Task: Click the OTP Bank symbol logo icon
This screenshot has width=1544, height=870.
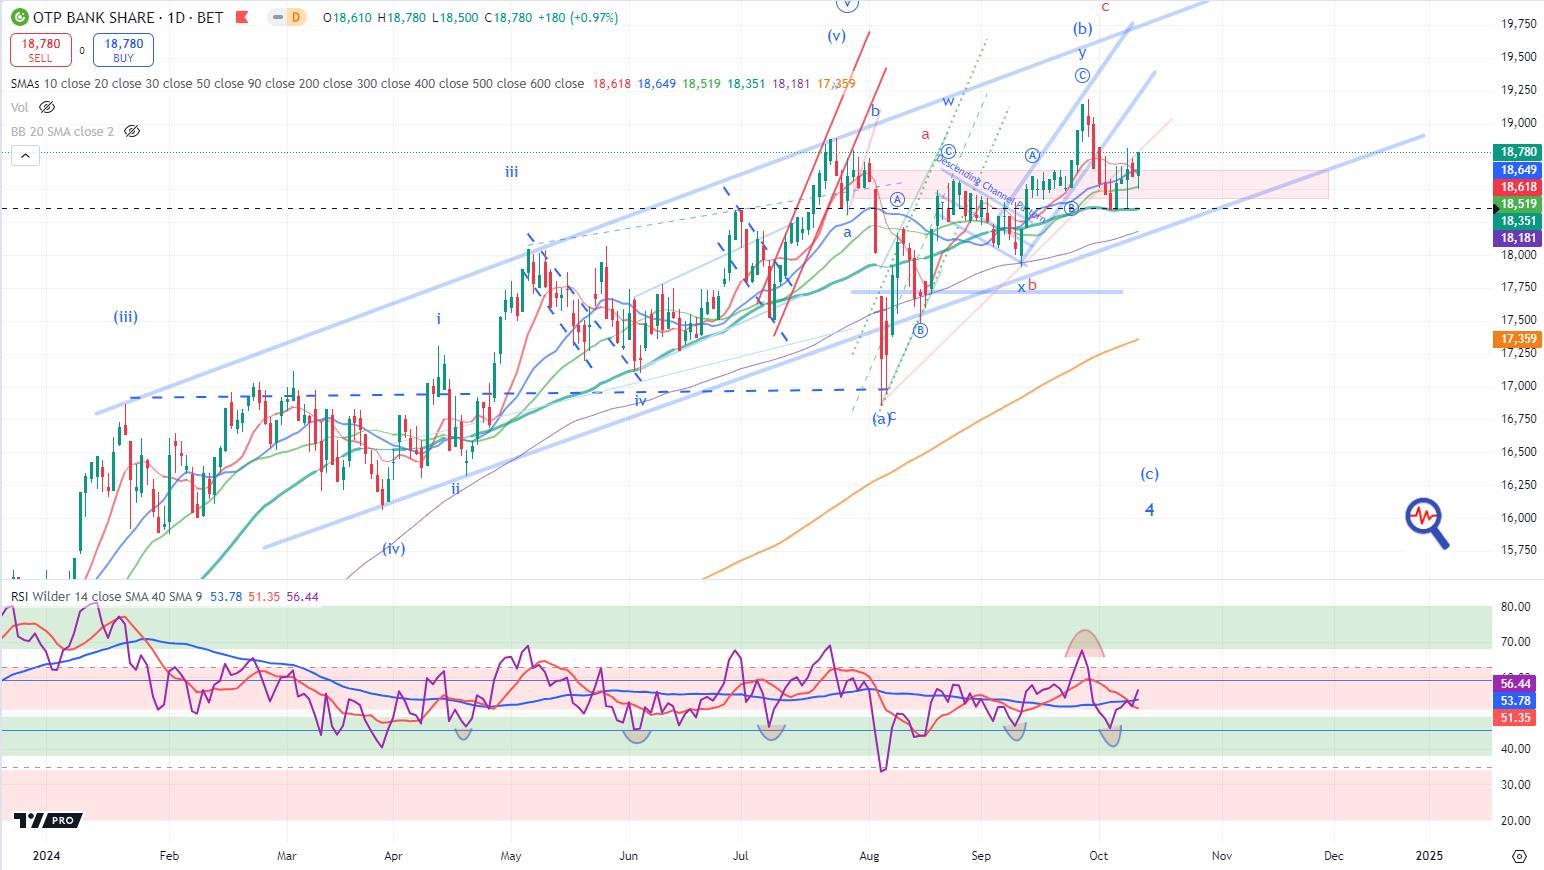Action: pos(19,17)
